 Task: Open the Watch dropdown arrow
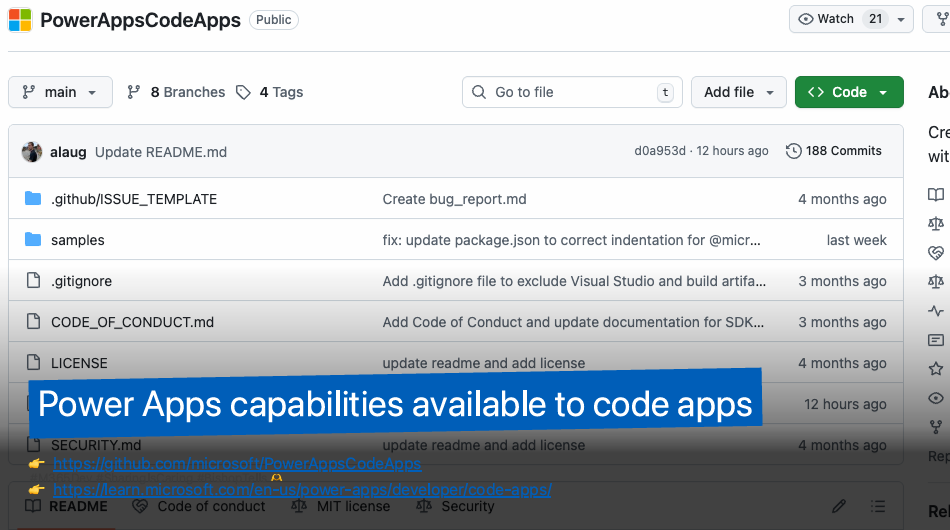pyautogui.click(x=901, y=19)
